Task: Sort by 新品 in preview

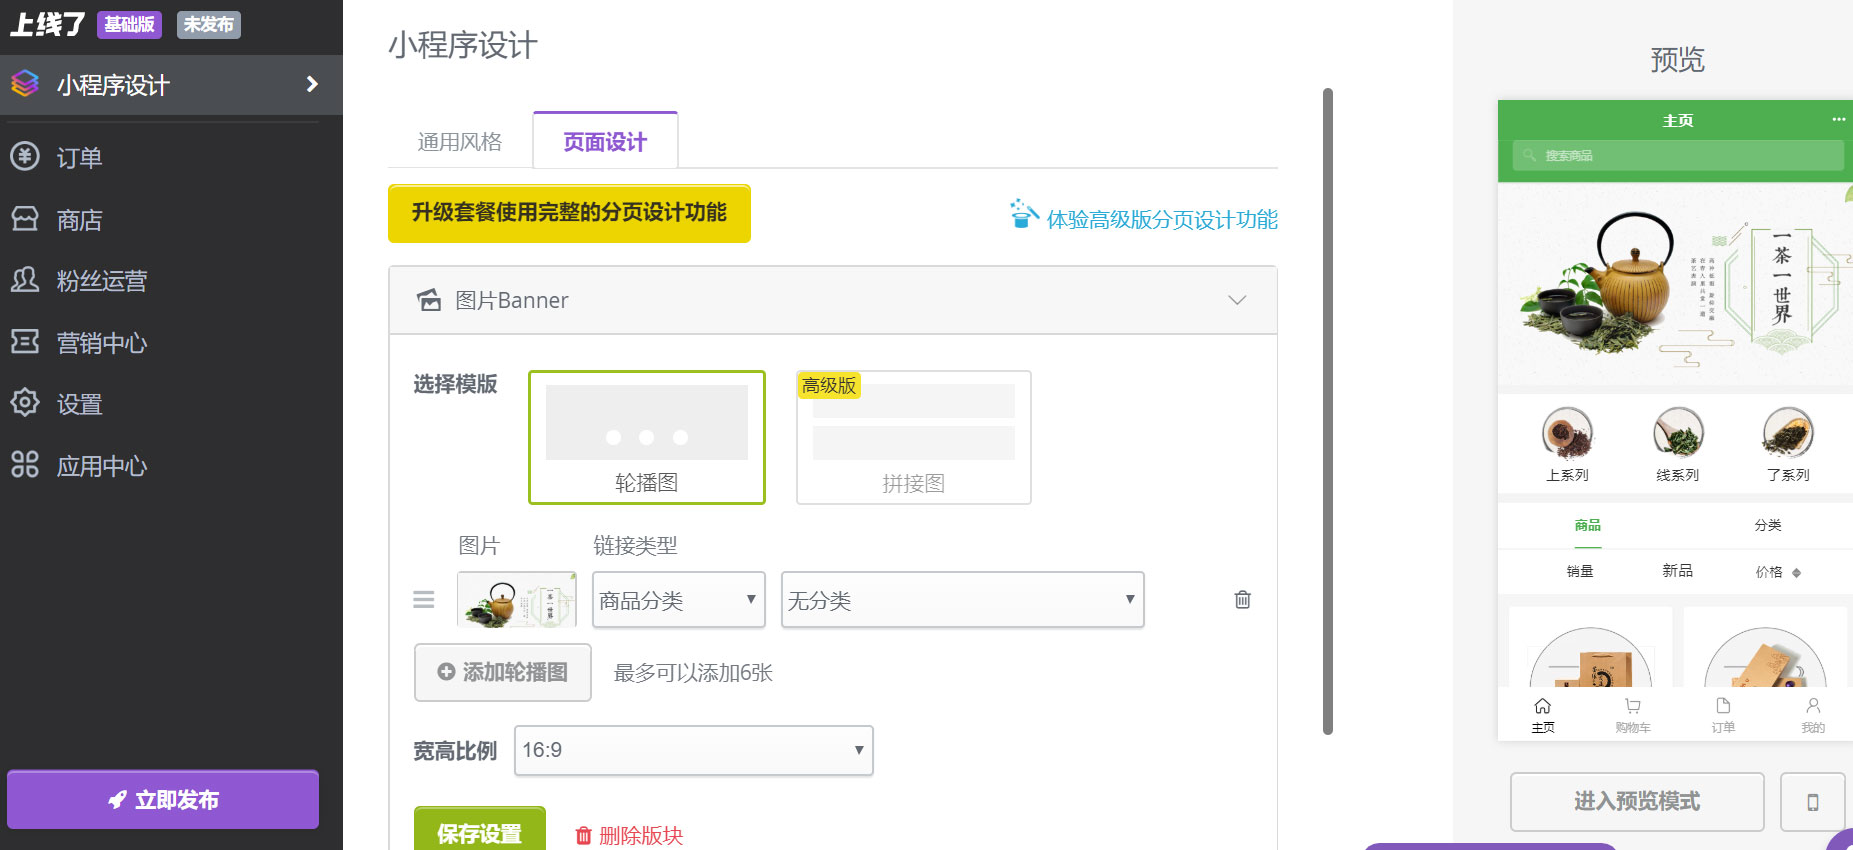Action: tap(1678, 571)
